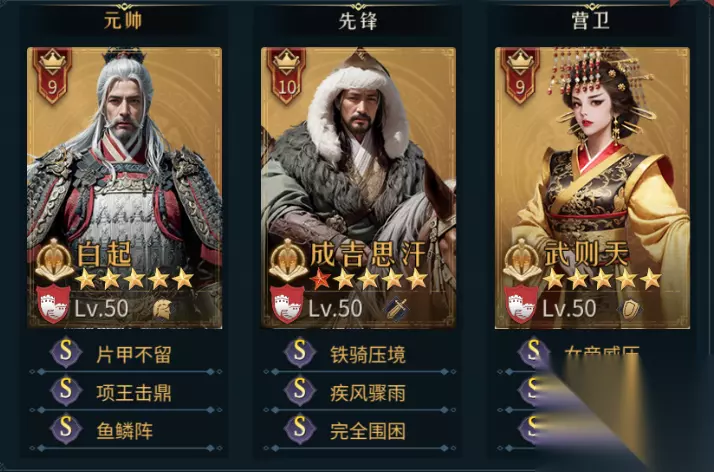
Task: Select the 先锋 position header
Action: tap(358, 21)
